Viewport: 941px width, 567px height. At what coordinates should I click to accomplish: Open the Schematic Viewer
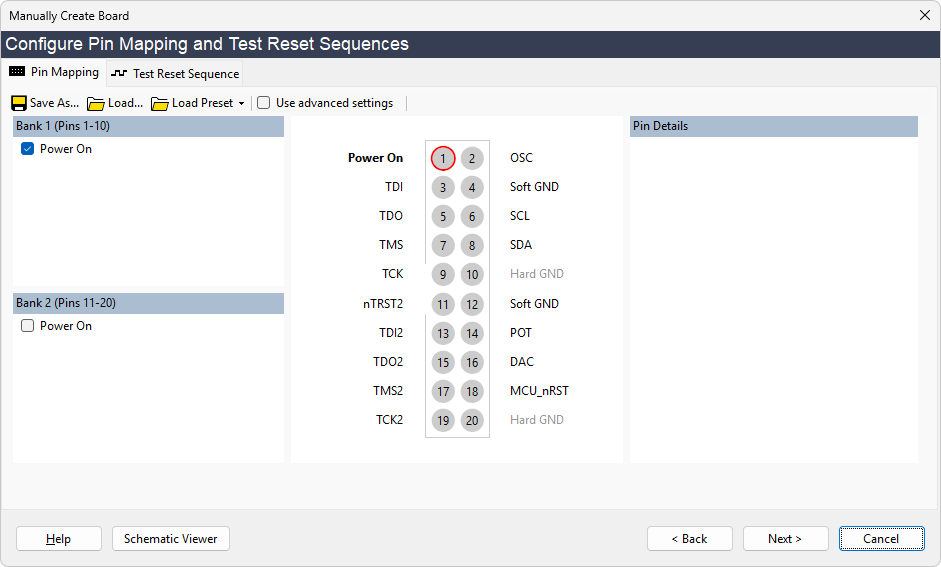[171, 539]
